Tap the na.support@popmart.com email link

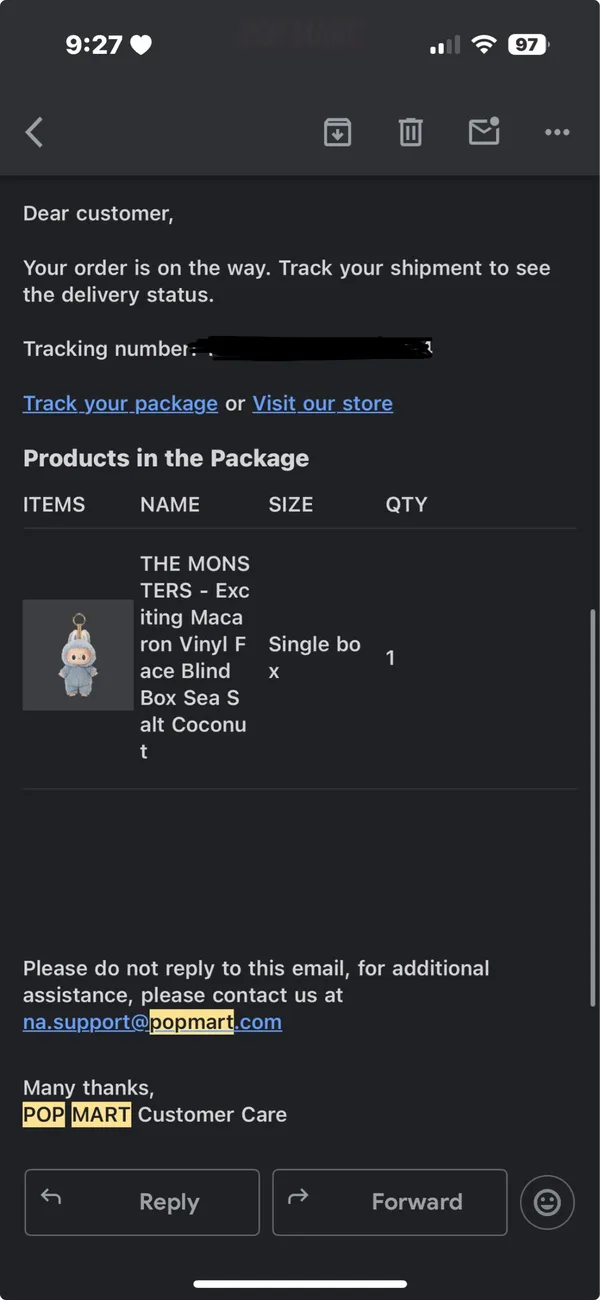click(x=152, y=1022)
